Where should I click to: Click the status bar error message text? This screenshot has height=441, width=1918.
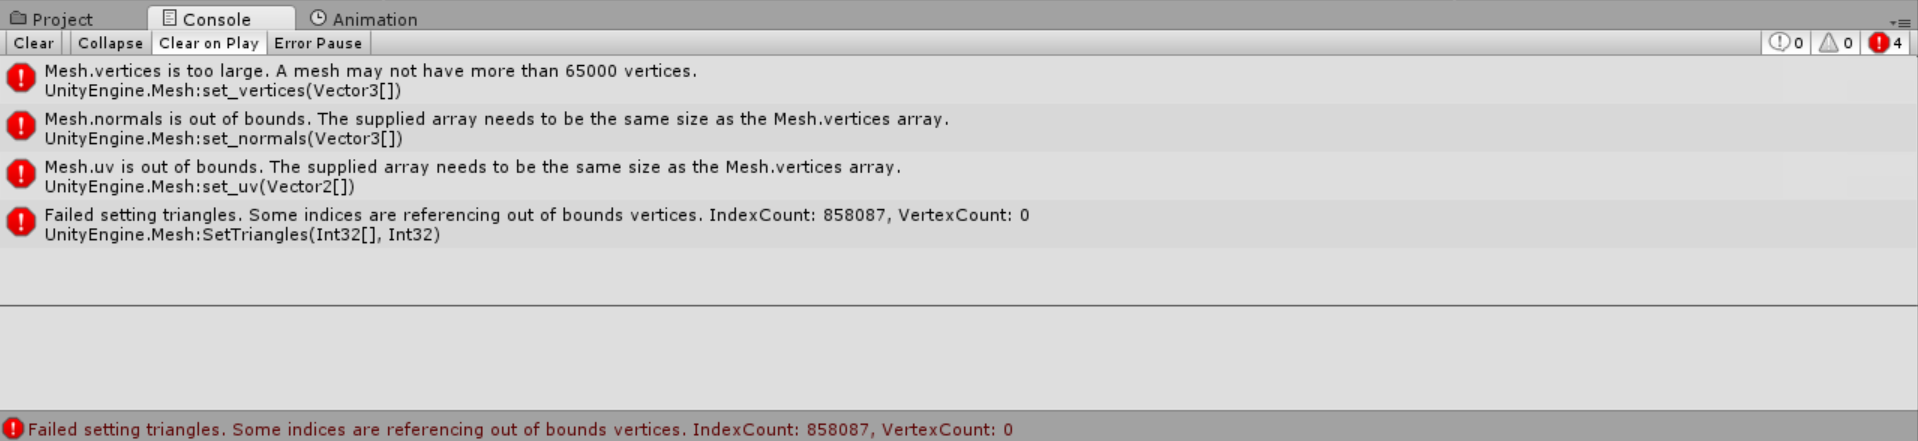click(x=520, y=429)
